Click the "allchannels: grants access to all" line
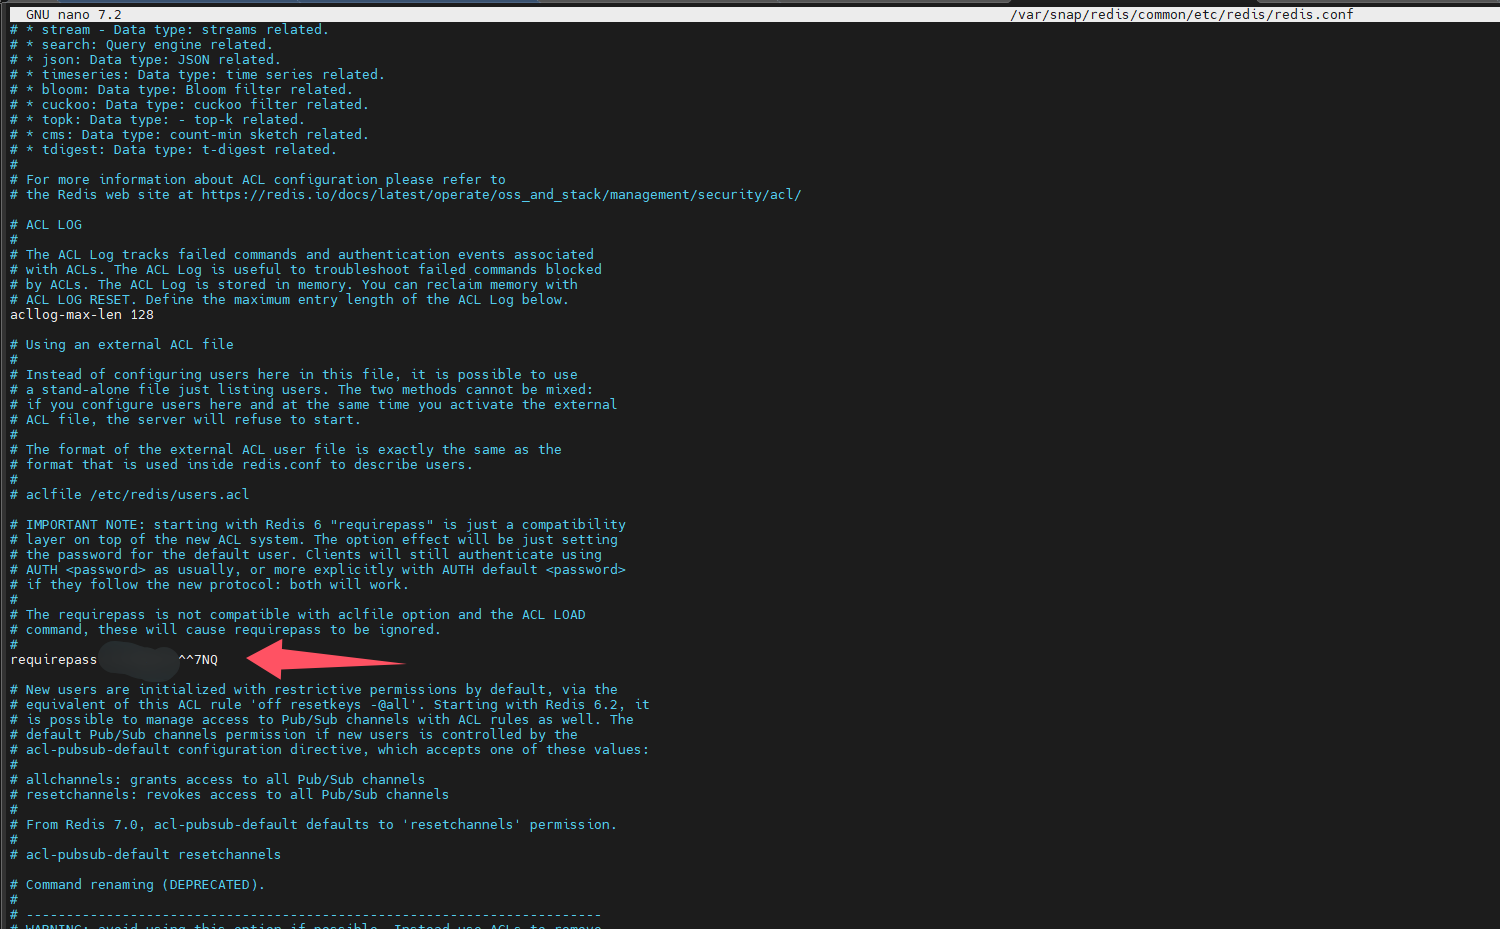The image size is (1500, 929). (x=218, y=780)
